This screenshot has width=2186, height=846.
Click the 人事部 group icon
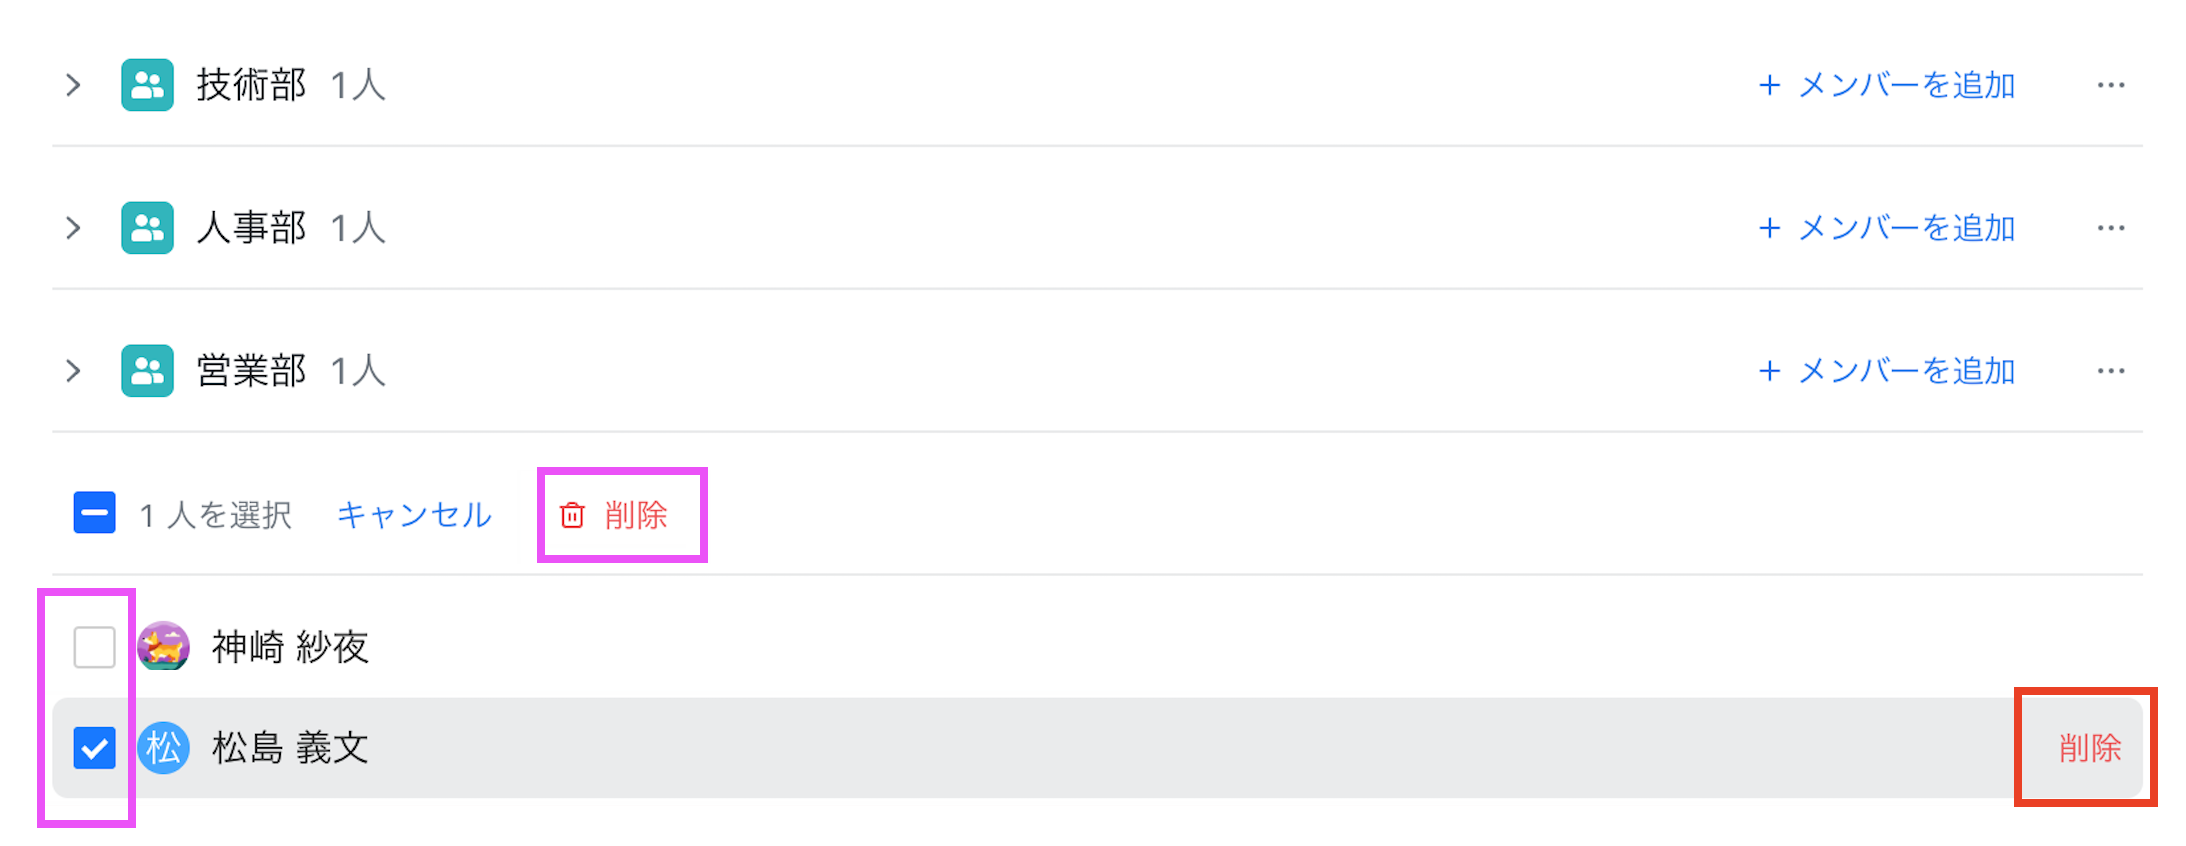coord(147,228)
